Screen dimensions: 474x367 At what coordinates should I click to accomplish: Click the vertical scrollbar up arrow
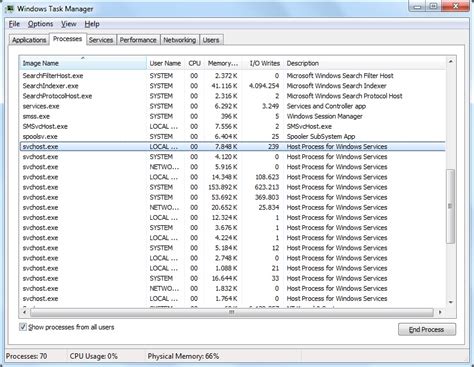[450, 62]
